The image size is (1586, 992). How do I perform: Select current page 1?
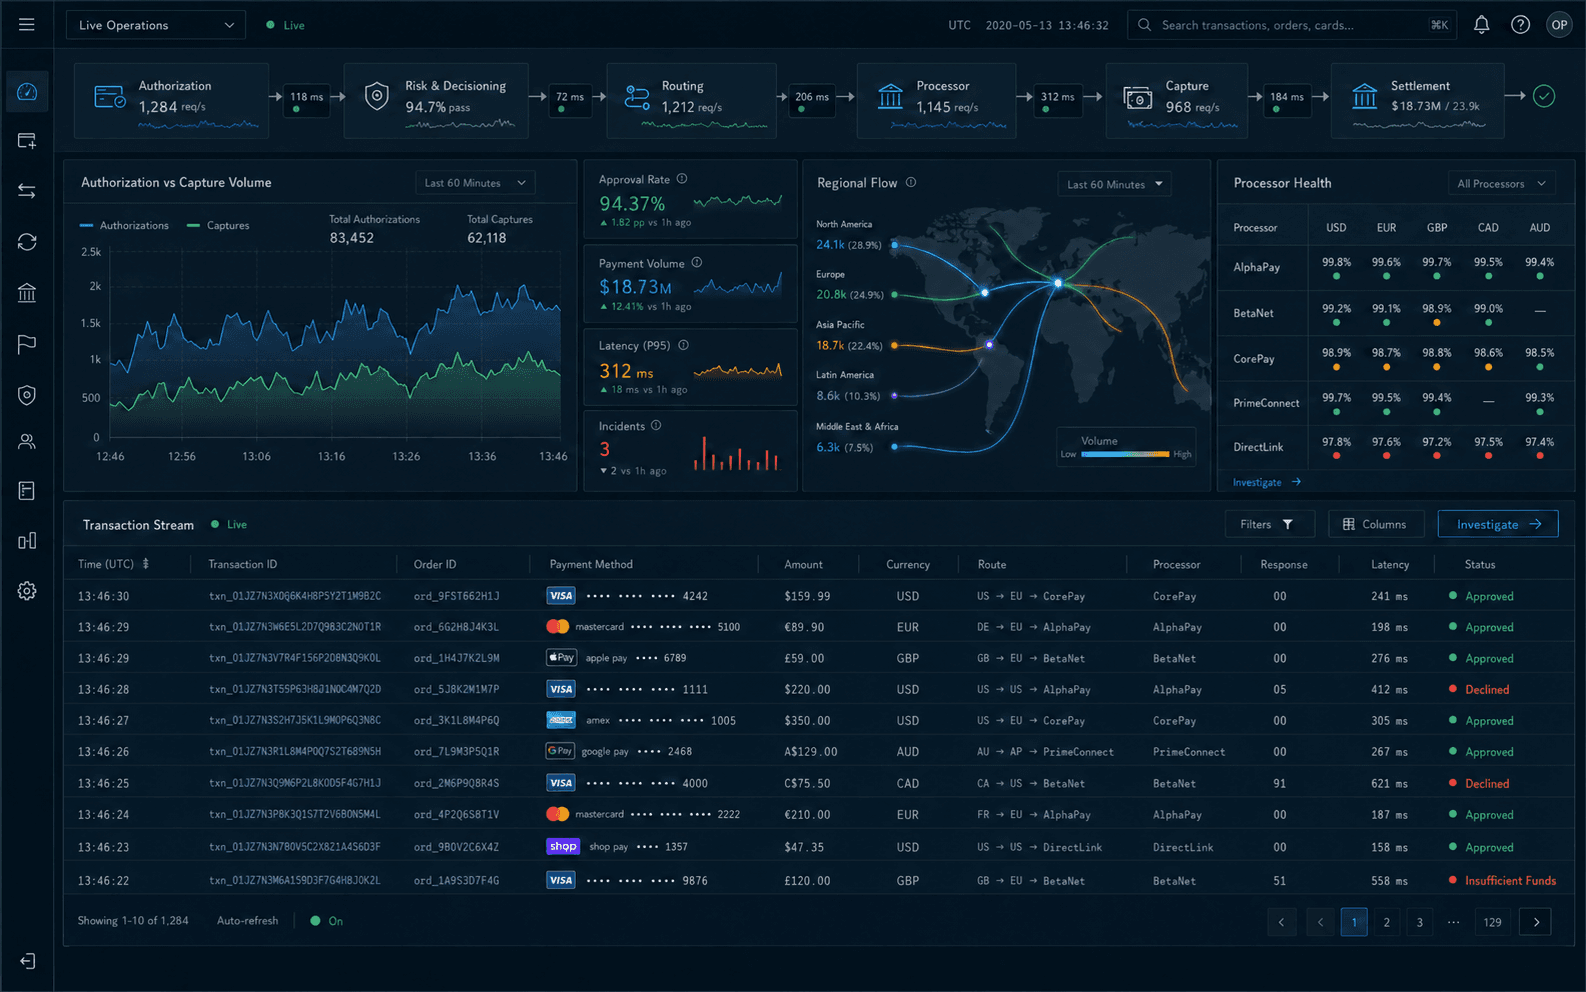click(1354, 922)
